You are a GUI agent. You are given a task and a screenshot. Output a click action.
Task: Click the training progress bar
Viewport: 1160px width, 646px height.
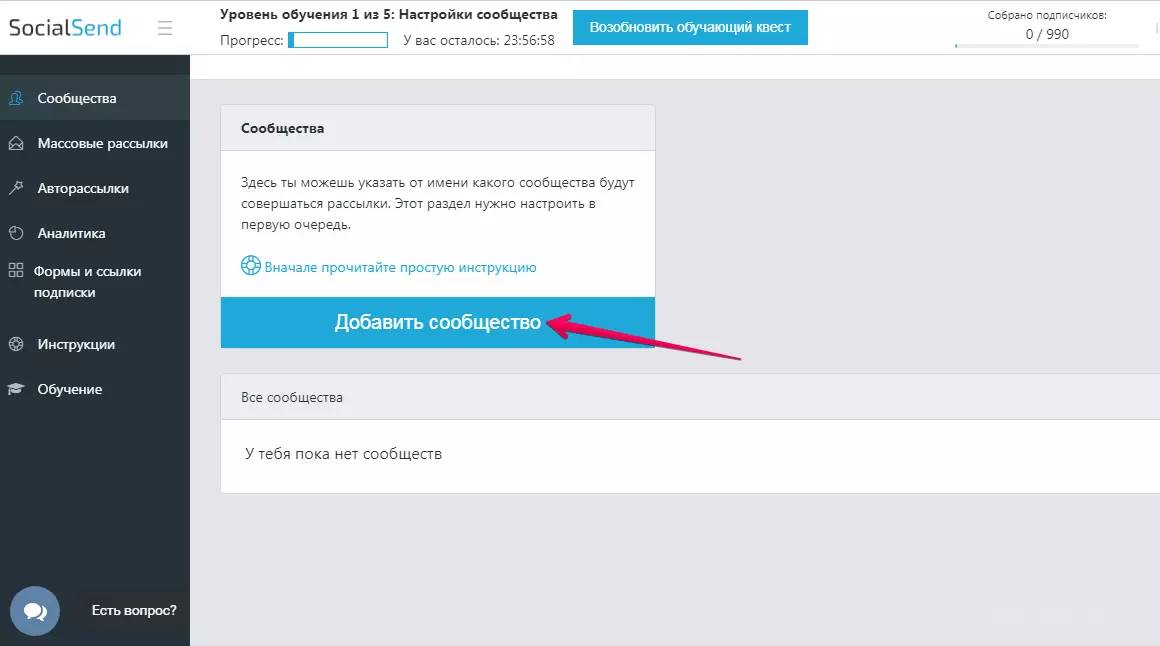338,40
